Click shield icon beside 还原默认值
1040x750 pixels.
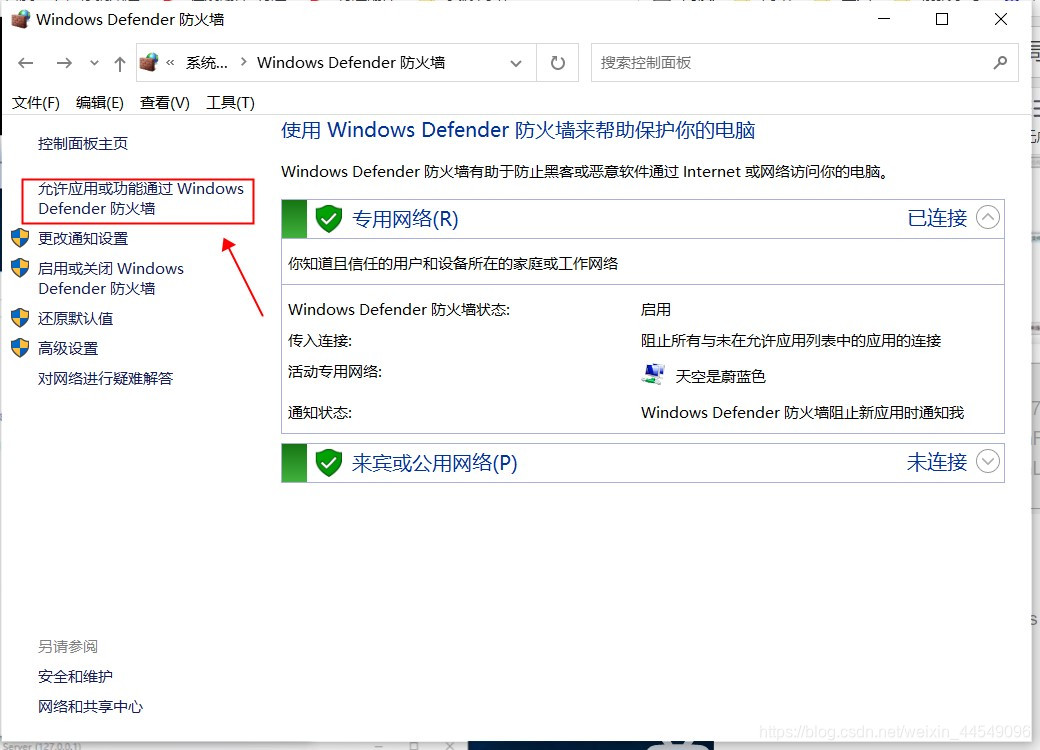pyautogui.click(x=21, y=318)
